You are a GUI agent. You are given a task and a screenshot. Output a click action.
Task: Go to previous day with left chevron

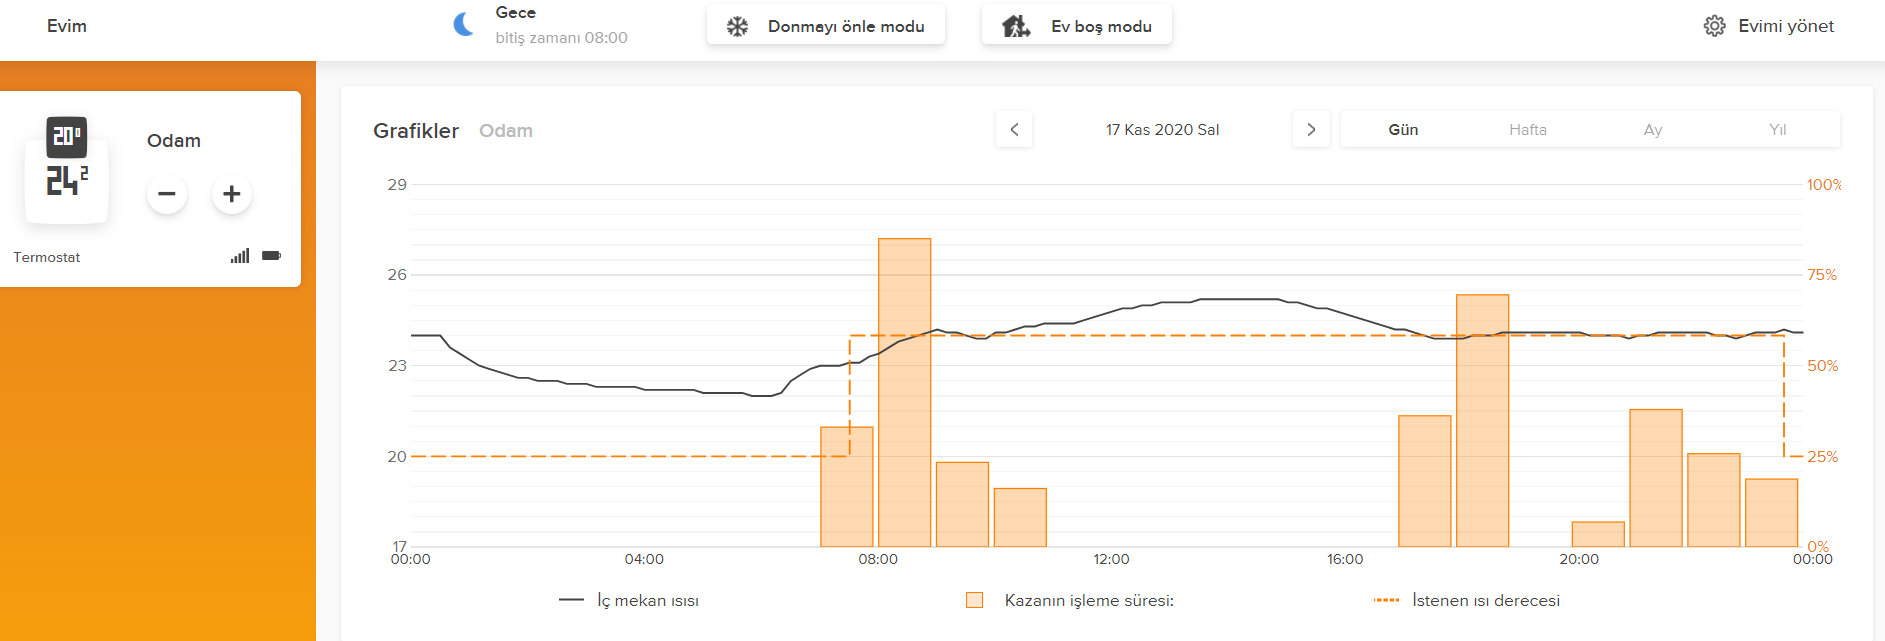coord(1014,129)
